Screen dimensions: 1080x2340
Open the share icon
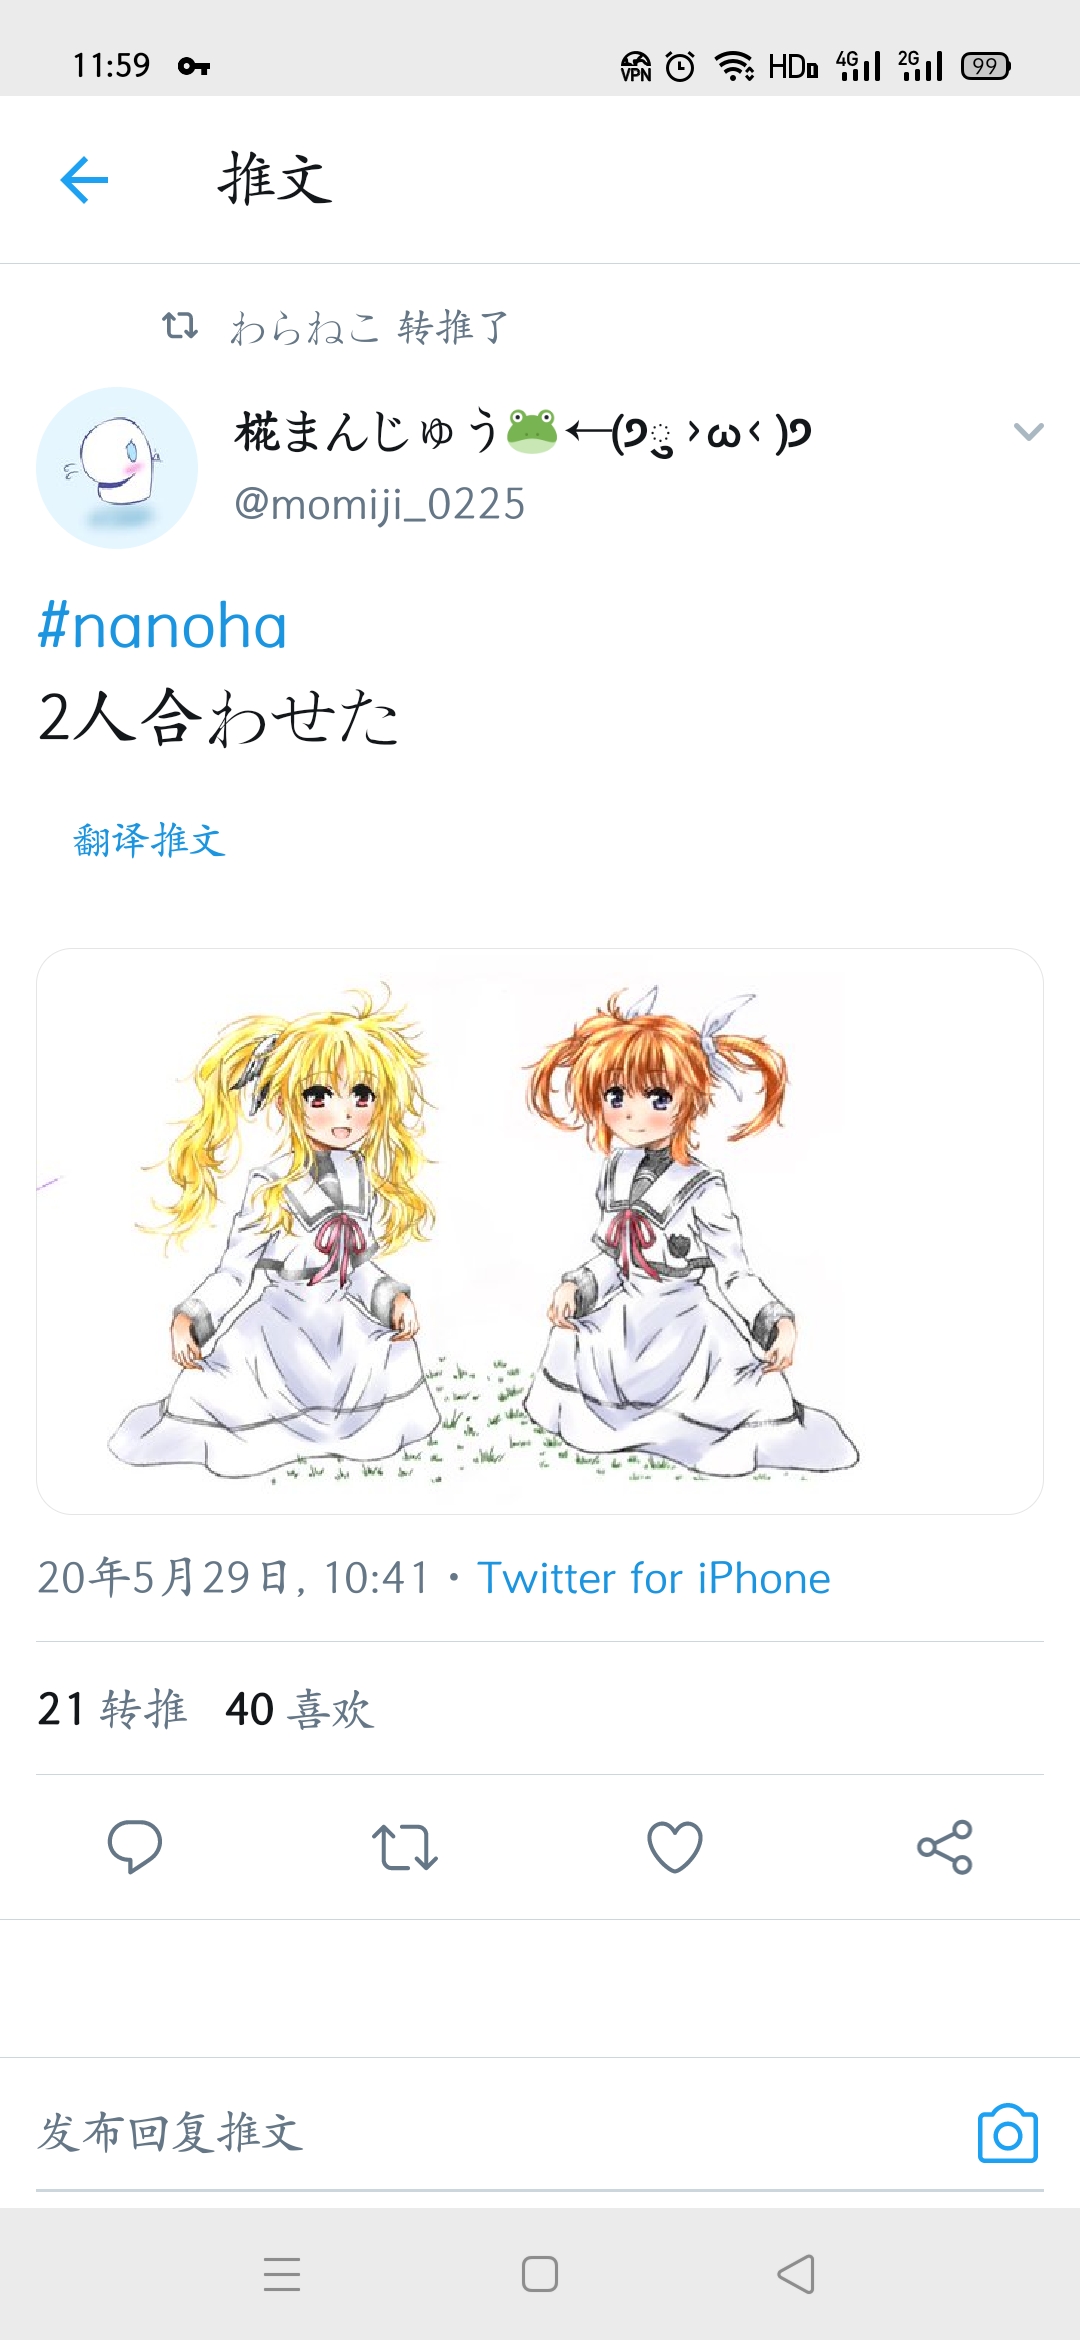[945, 1847]
